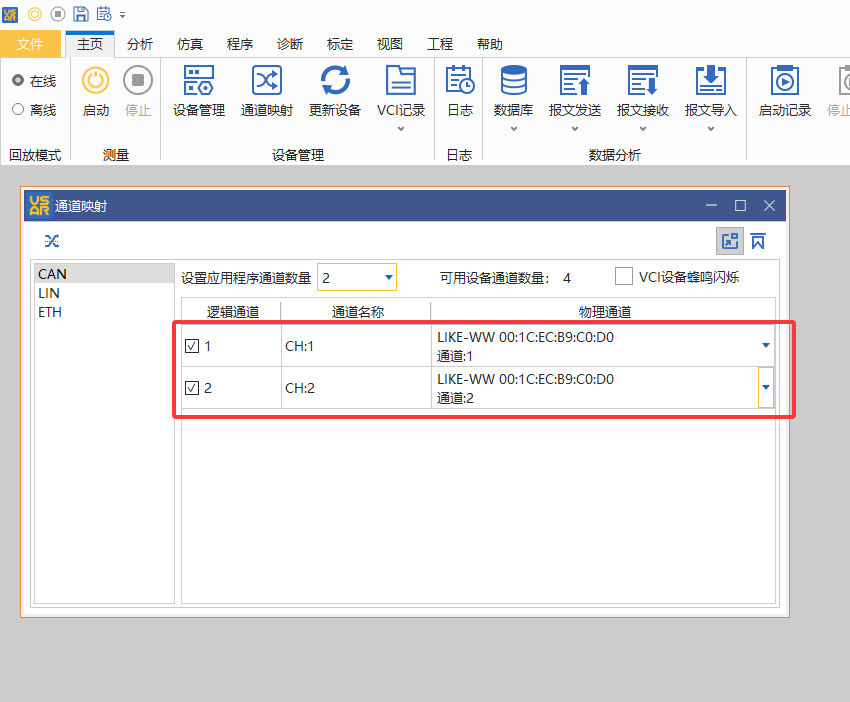The image size is (850, 702).
Task: Enable the VCI设备蜂鸣闪烁 checkbox
Action: pos(624,277)
